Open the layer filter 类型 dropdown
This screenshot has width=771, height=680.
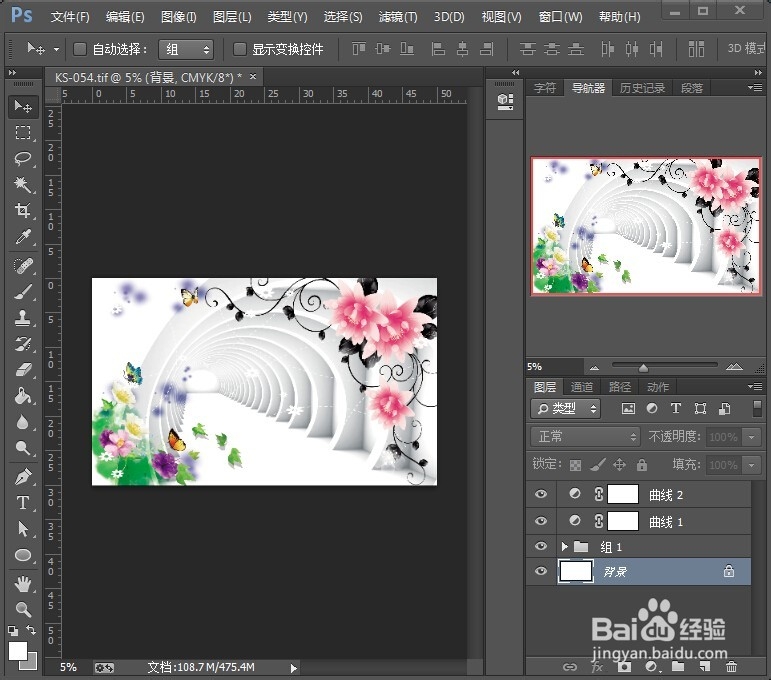point(565,409)
